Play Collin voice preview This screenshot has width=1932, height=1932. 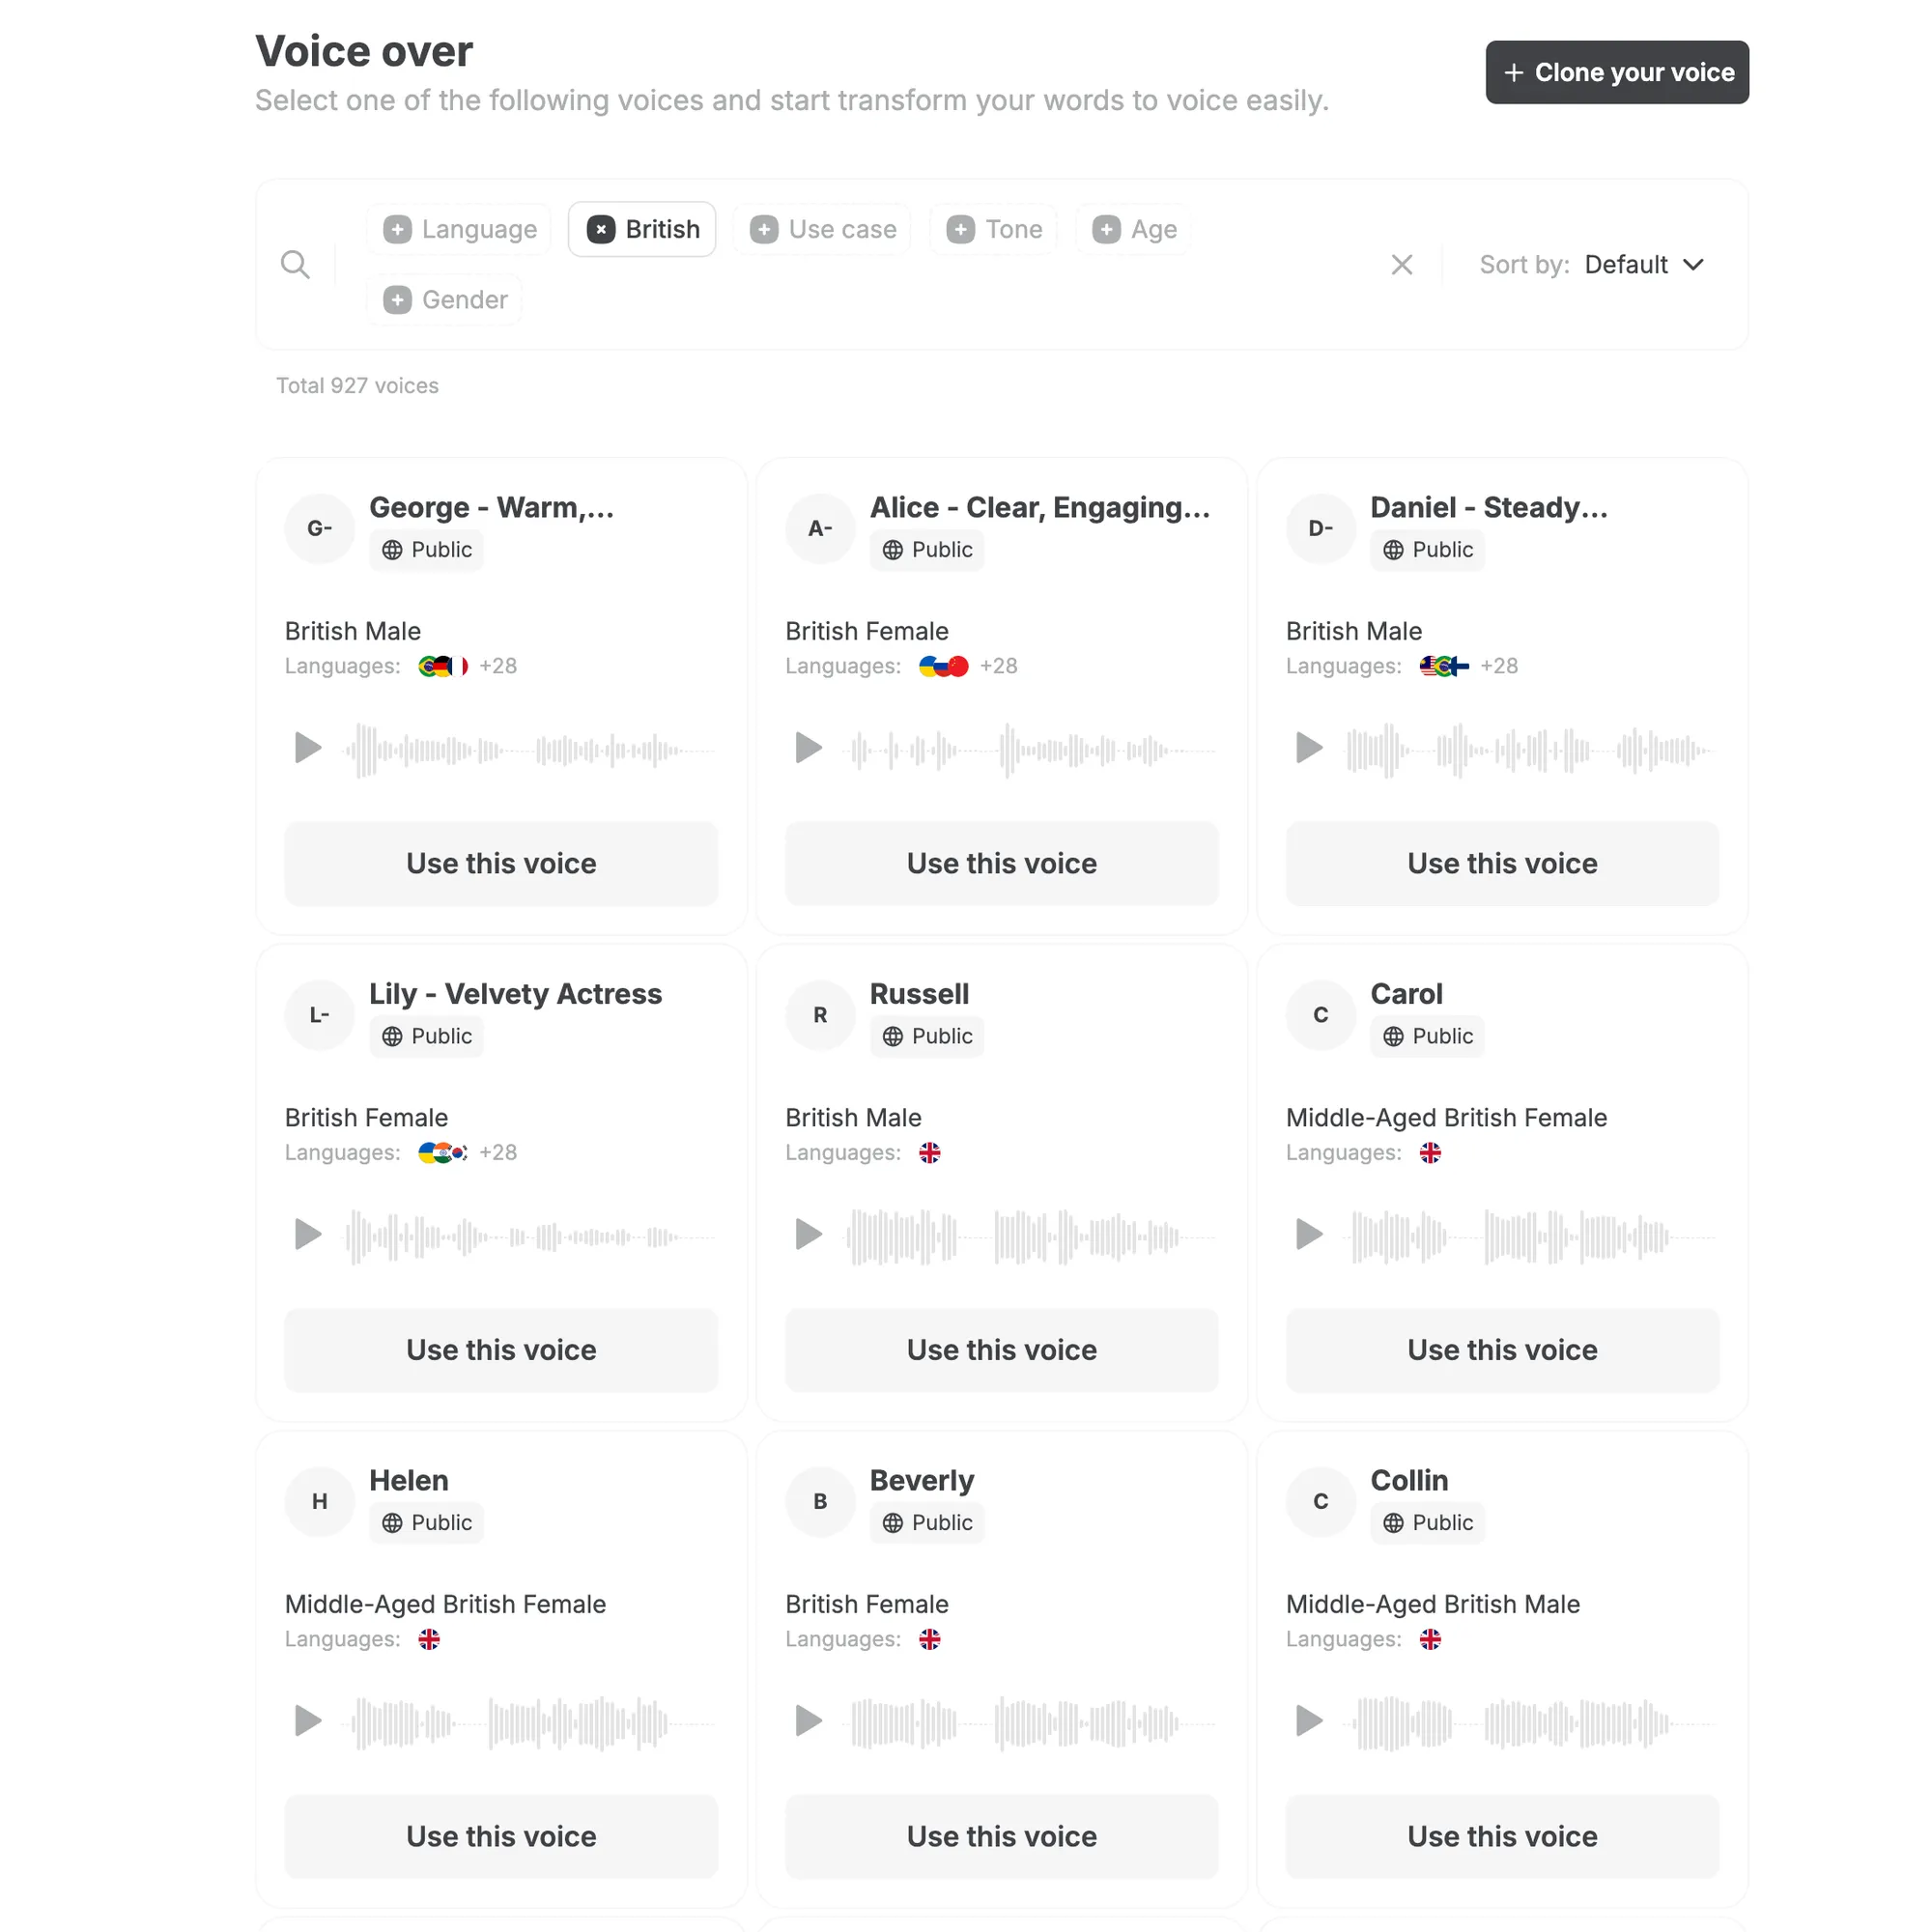coord(1309,1720)
